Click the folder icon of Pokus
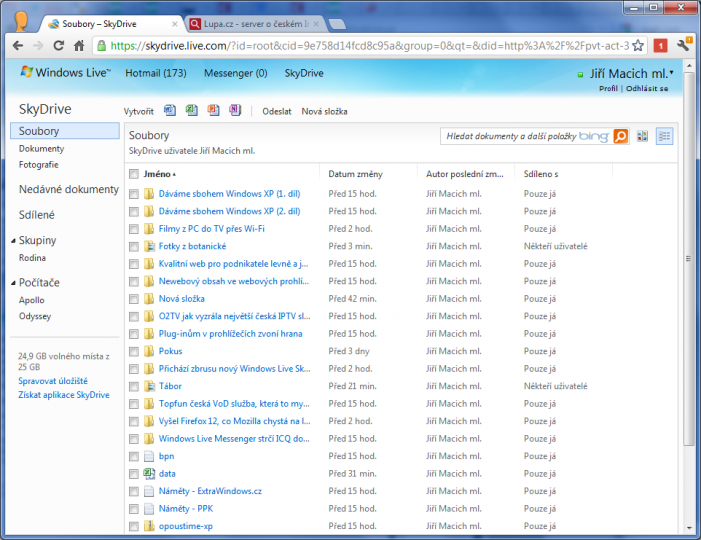The height and width of the screenshot is (540, 701). pos(149,351)
